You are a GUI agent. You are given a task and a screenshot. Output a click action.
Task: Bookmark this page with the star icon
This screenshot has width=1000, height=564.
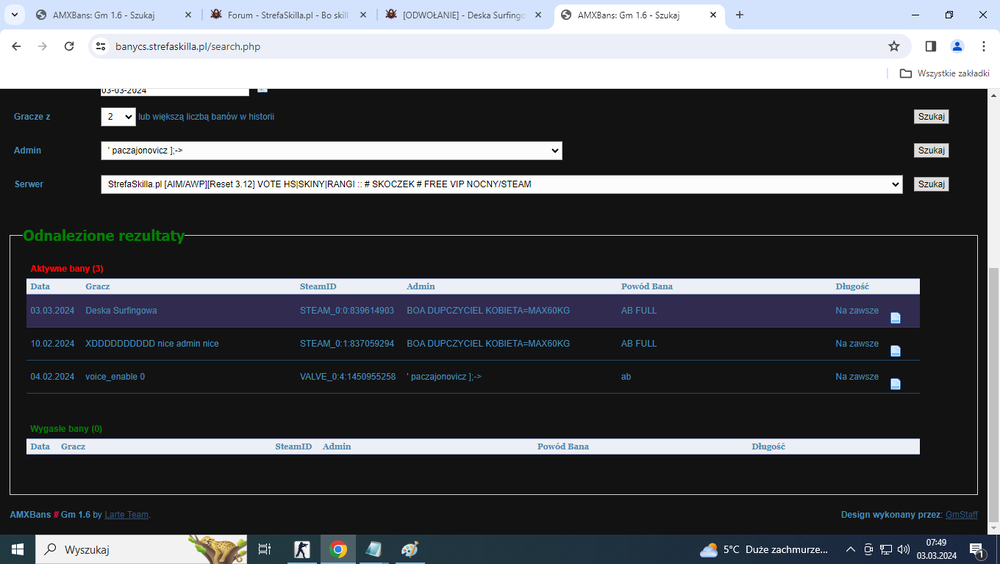coord(893,46)
